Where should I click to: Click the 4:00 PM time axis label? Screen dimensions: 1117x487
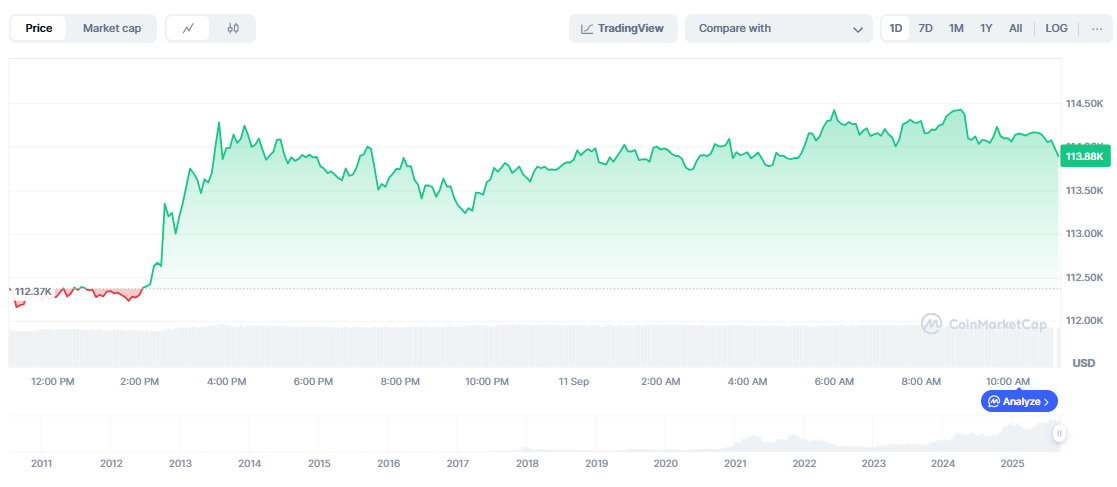[x=227, y=382]
